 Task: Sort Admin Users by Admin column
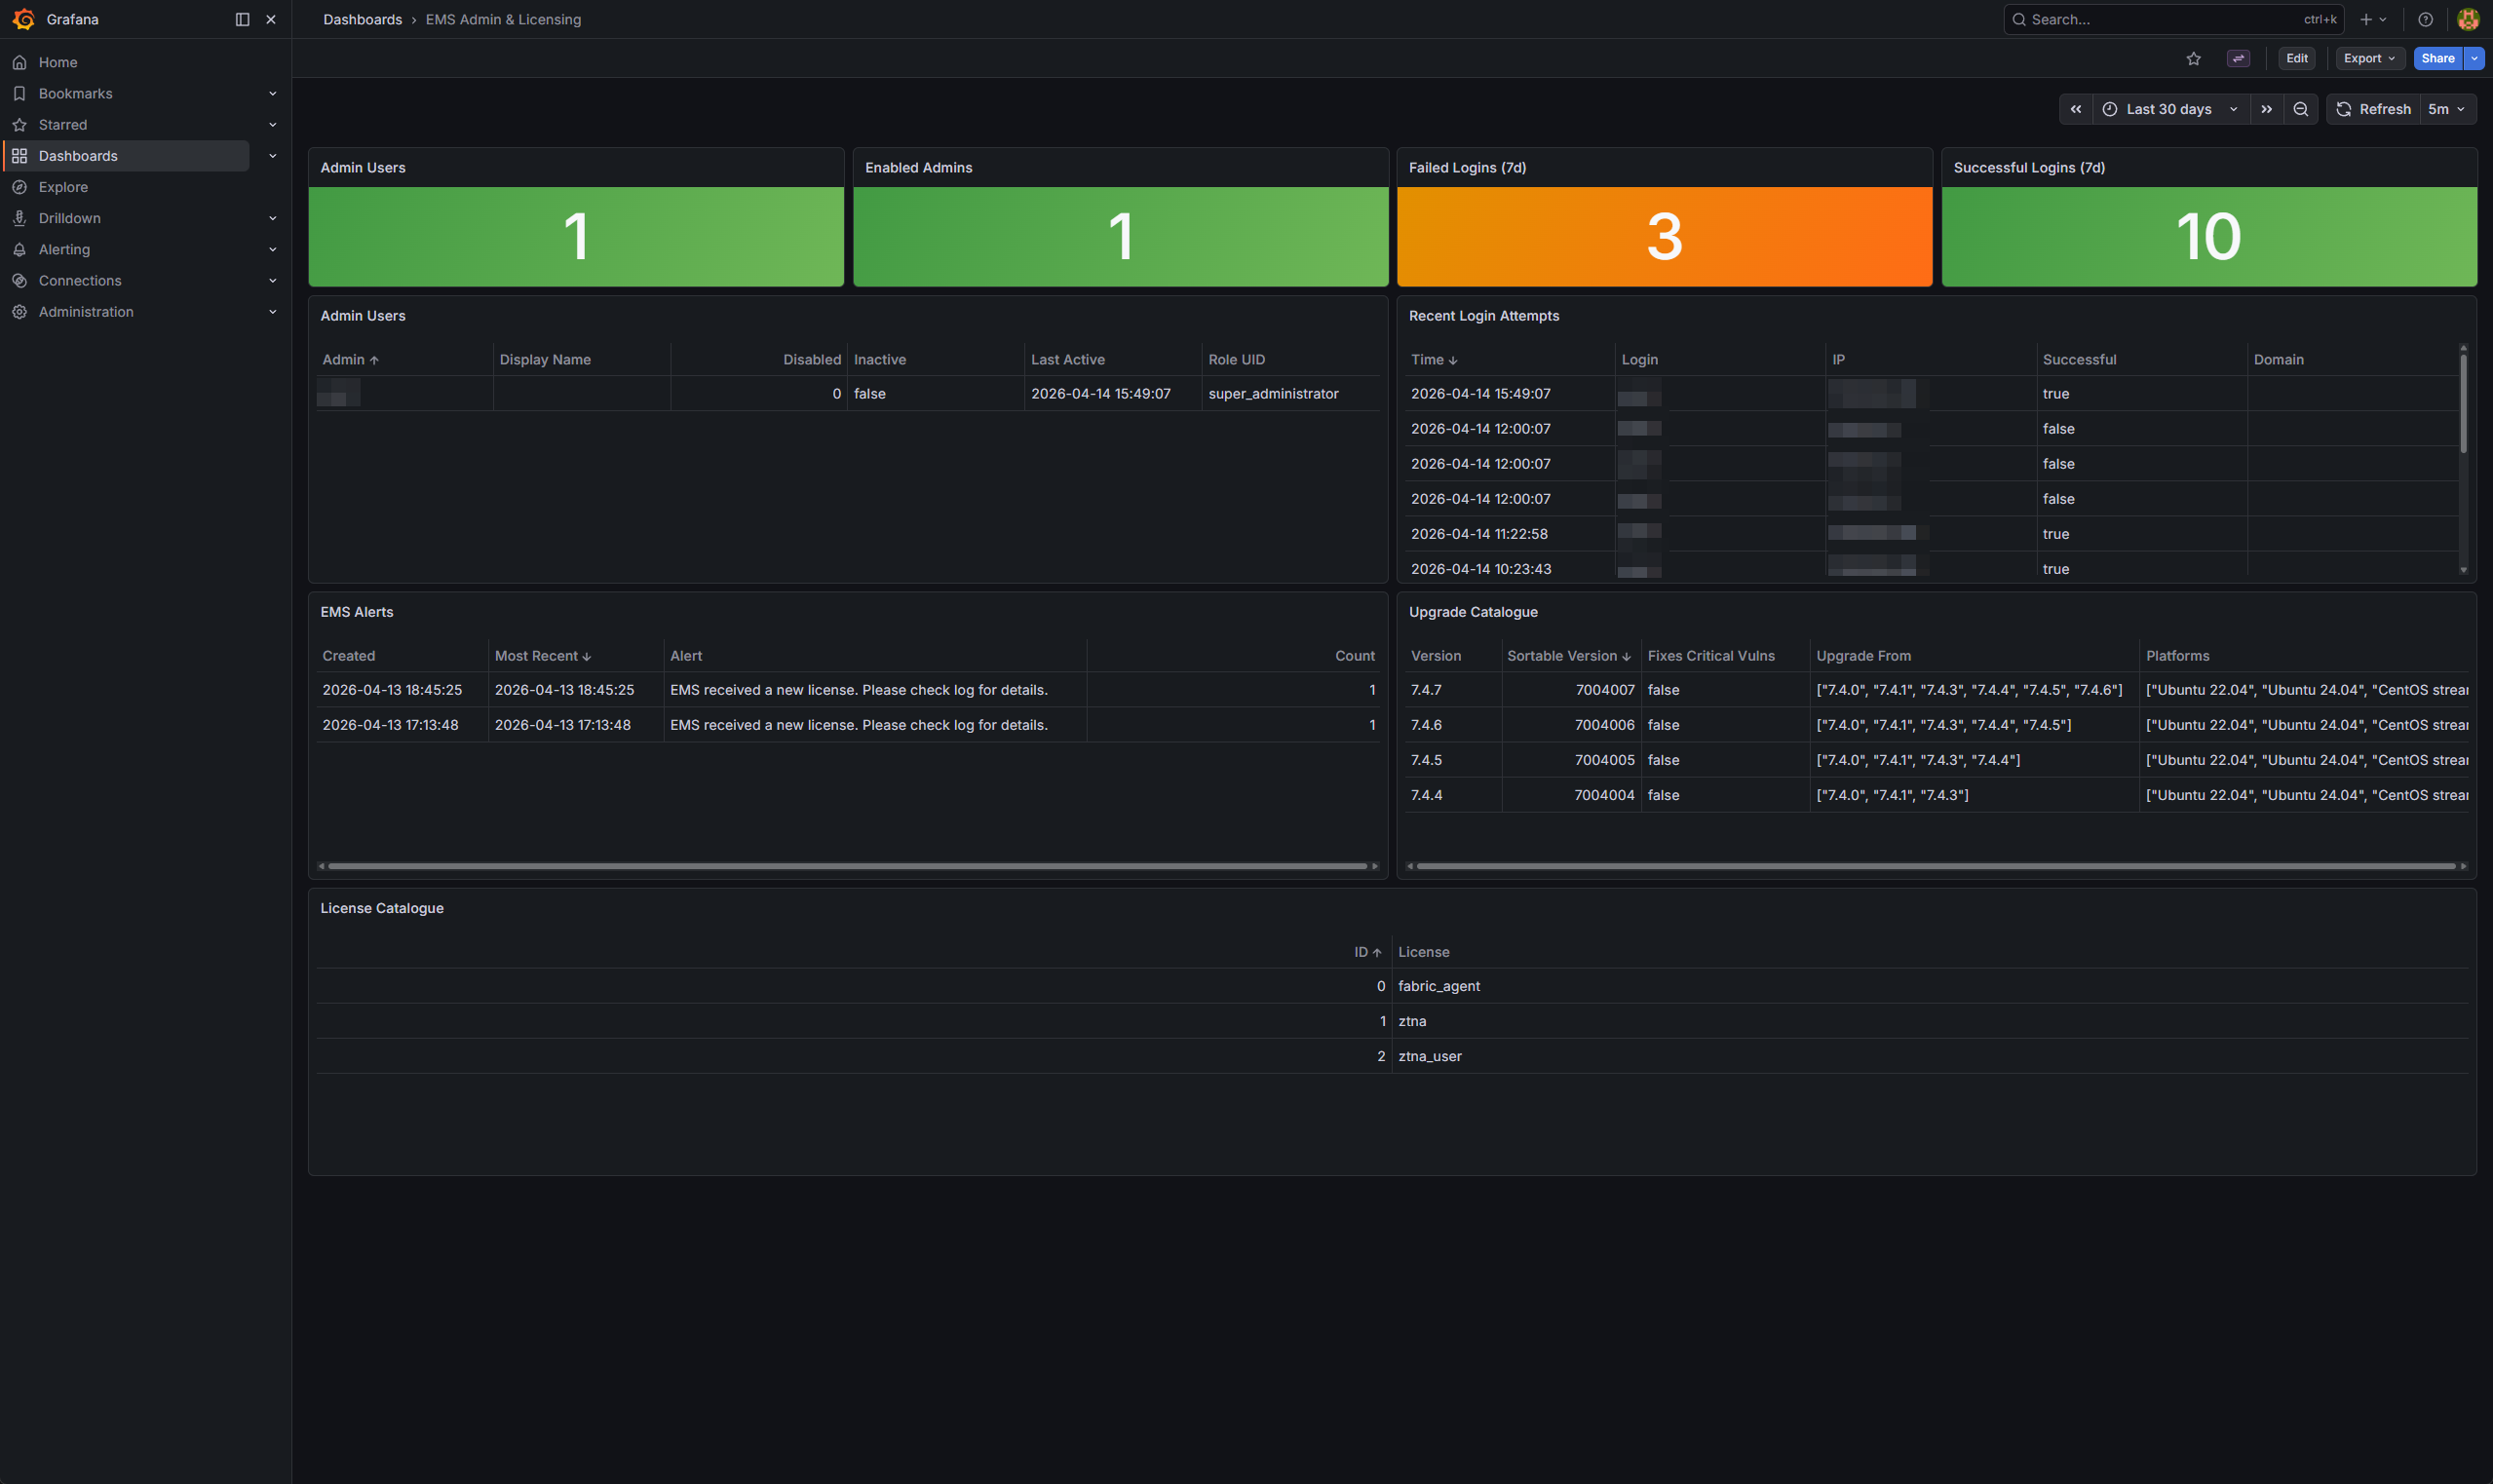tap(350, 359)
